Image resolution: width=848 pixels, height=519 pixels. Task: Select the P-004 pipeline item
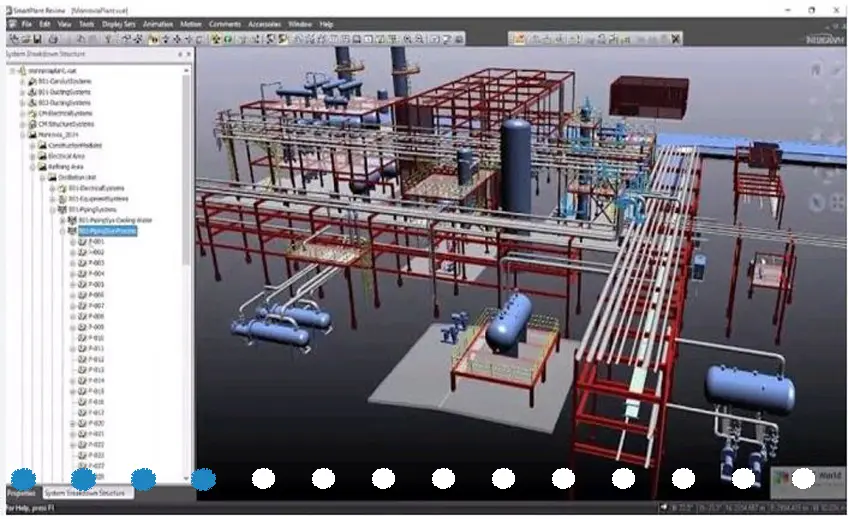(x=96, y=274)
